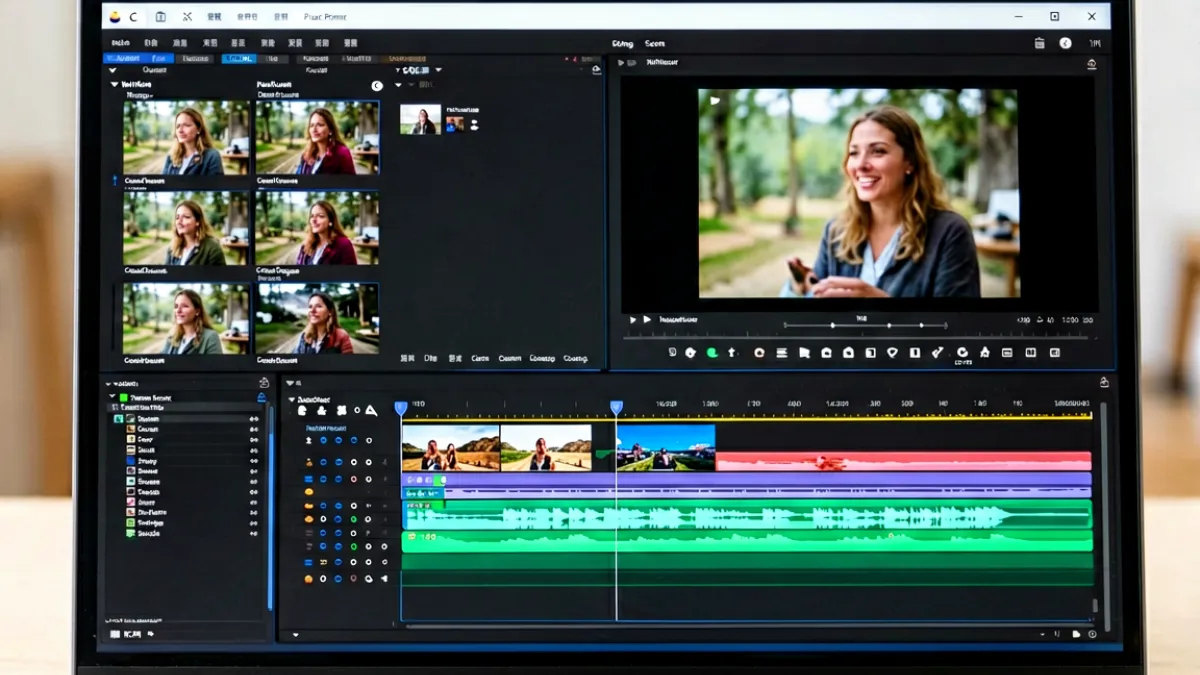Image resolution: width=1200 pixels, height=675 pixels.
Task: Click the app logo icon in the title bar
Action: (x=114, y=17)
